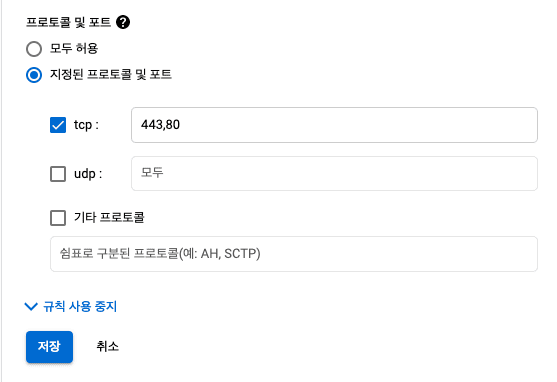Click the 모두 허용 label text
Screen dimensions: 557x382
[x=74, y=48]
